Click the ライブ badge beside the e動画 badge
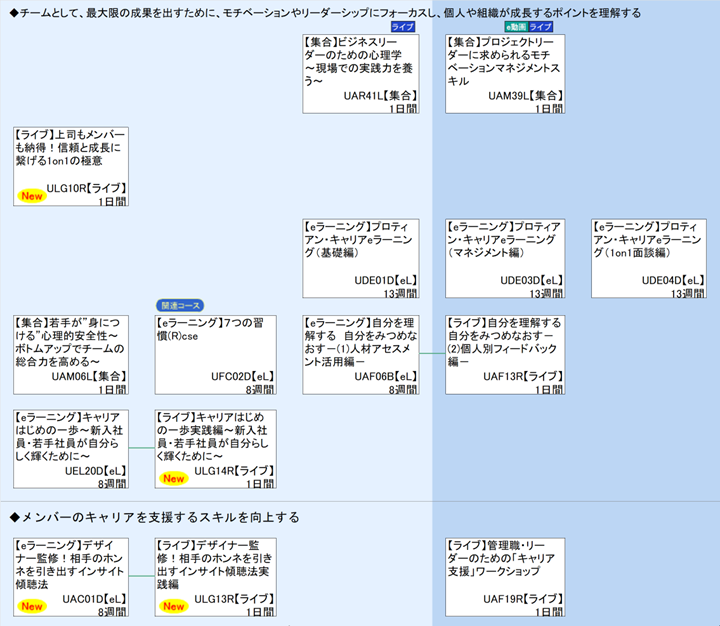 (x=541, y=27)
